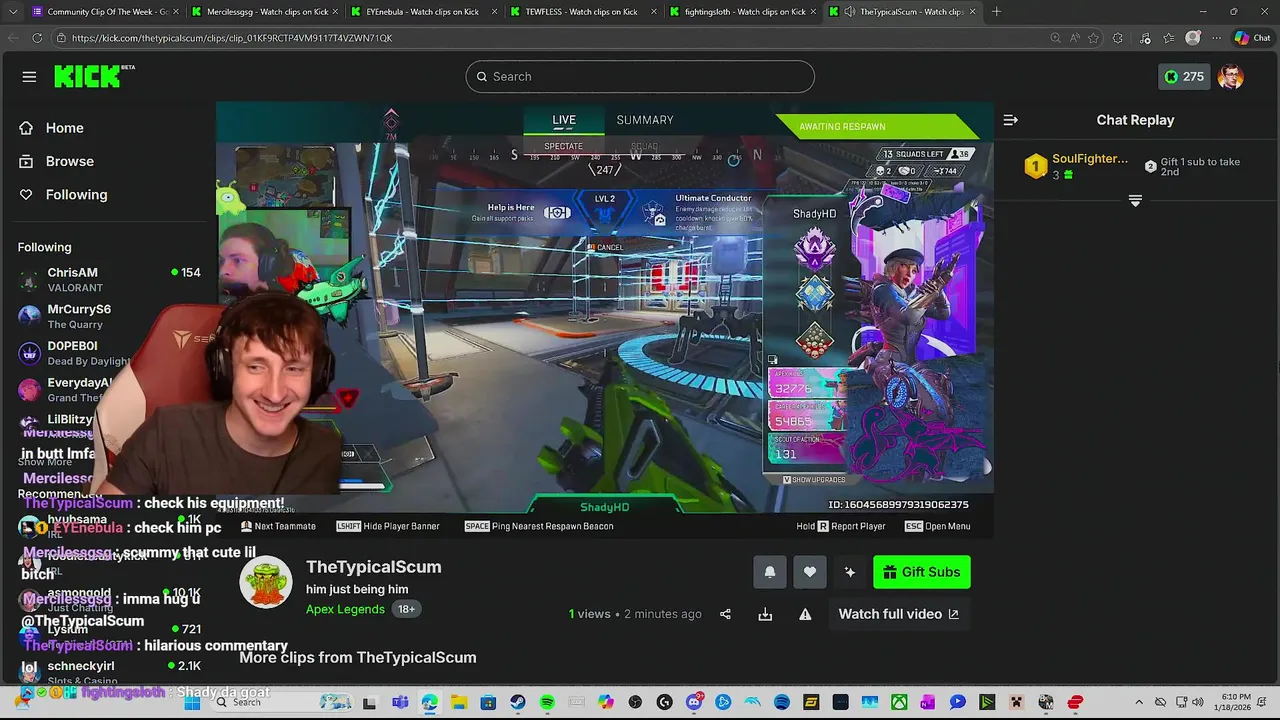Open MrCurryS6 channel in Following list
The height and width of the screenshot is (720, 1280).
pos(109,316)
